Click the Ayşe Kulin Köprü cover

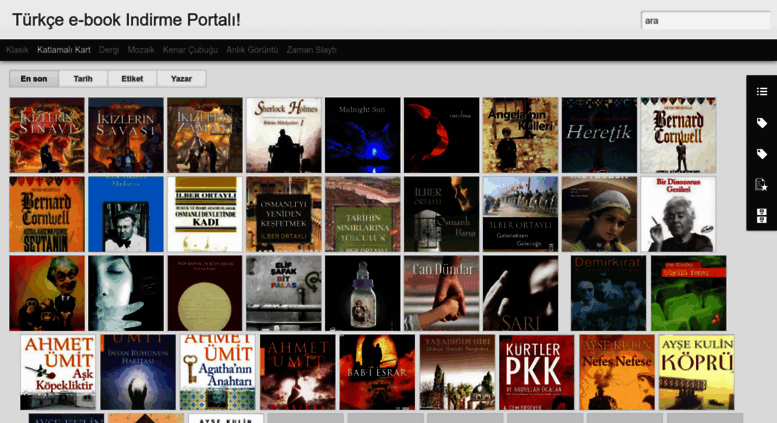point(696,372)
